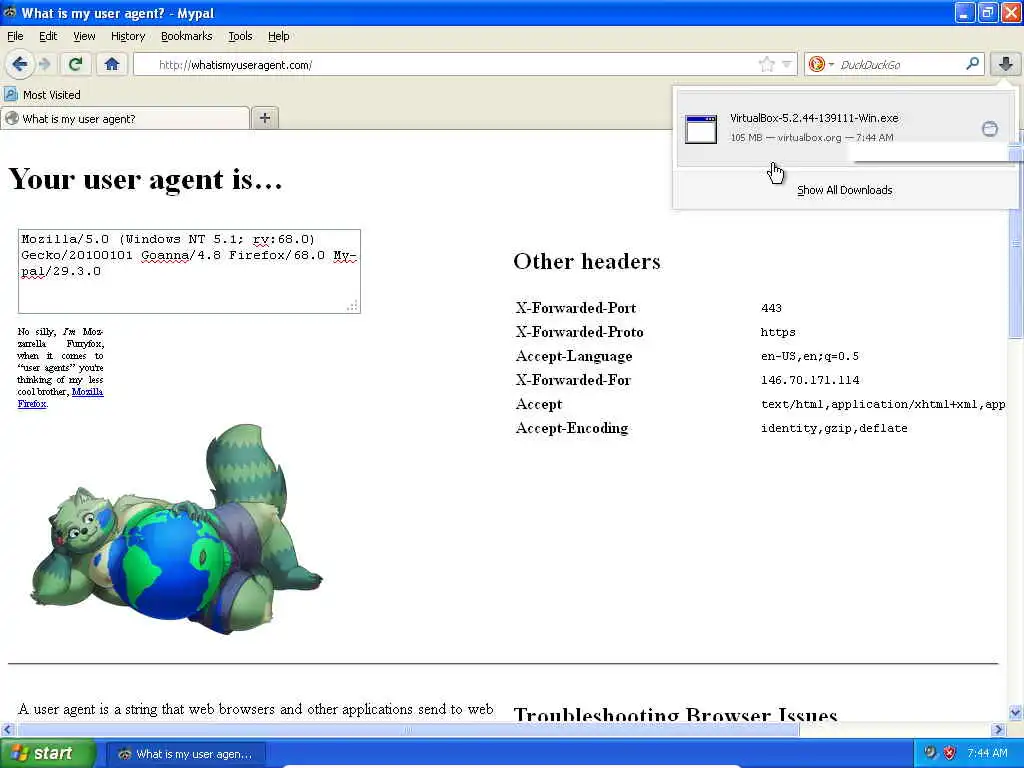Grab the user agent textarea resize handle
This screenshot has height=768, width=1024.
point(353,306)
